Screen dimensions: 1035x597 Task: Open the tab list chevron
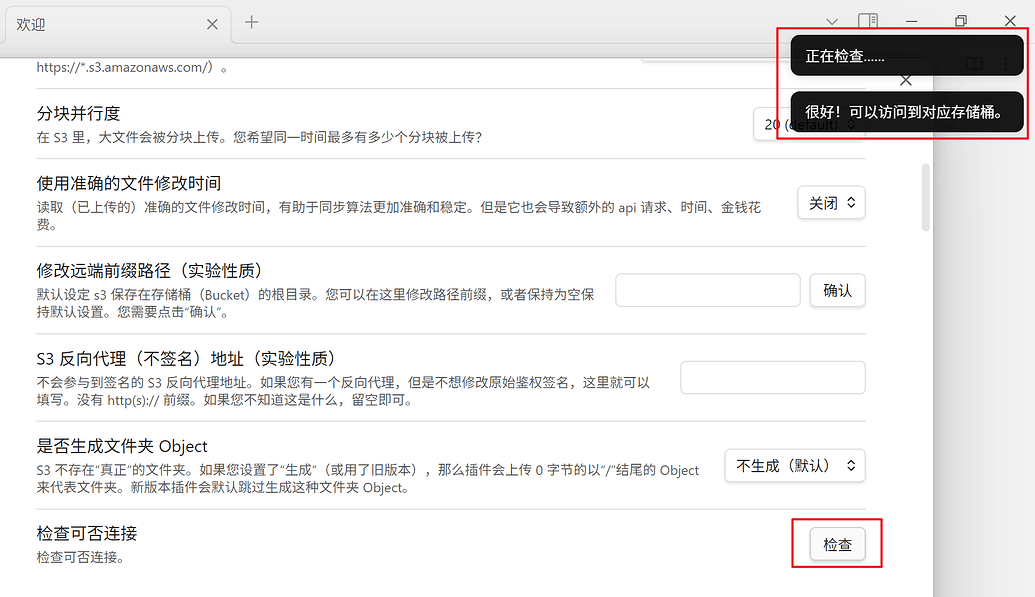[832, 21]
